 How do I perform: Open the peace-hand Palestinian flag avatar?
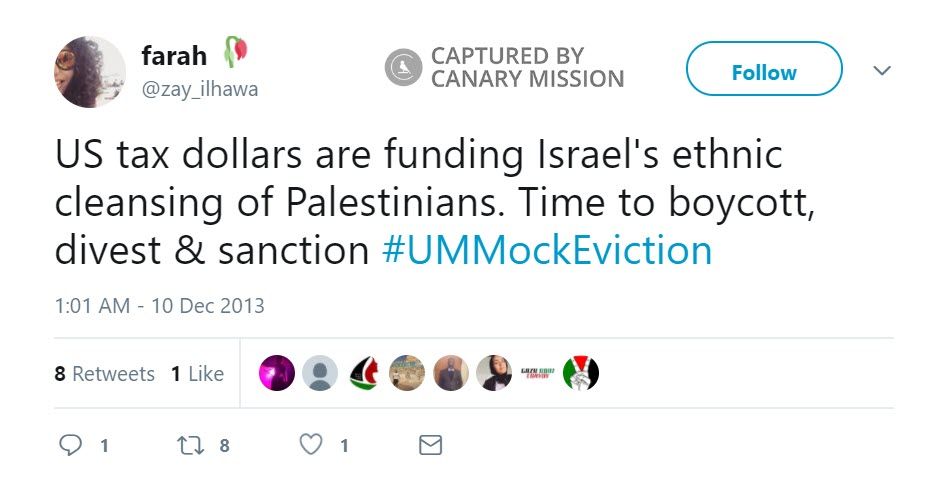pos(580,373)
